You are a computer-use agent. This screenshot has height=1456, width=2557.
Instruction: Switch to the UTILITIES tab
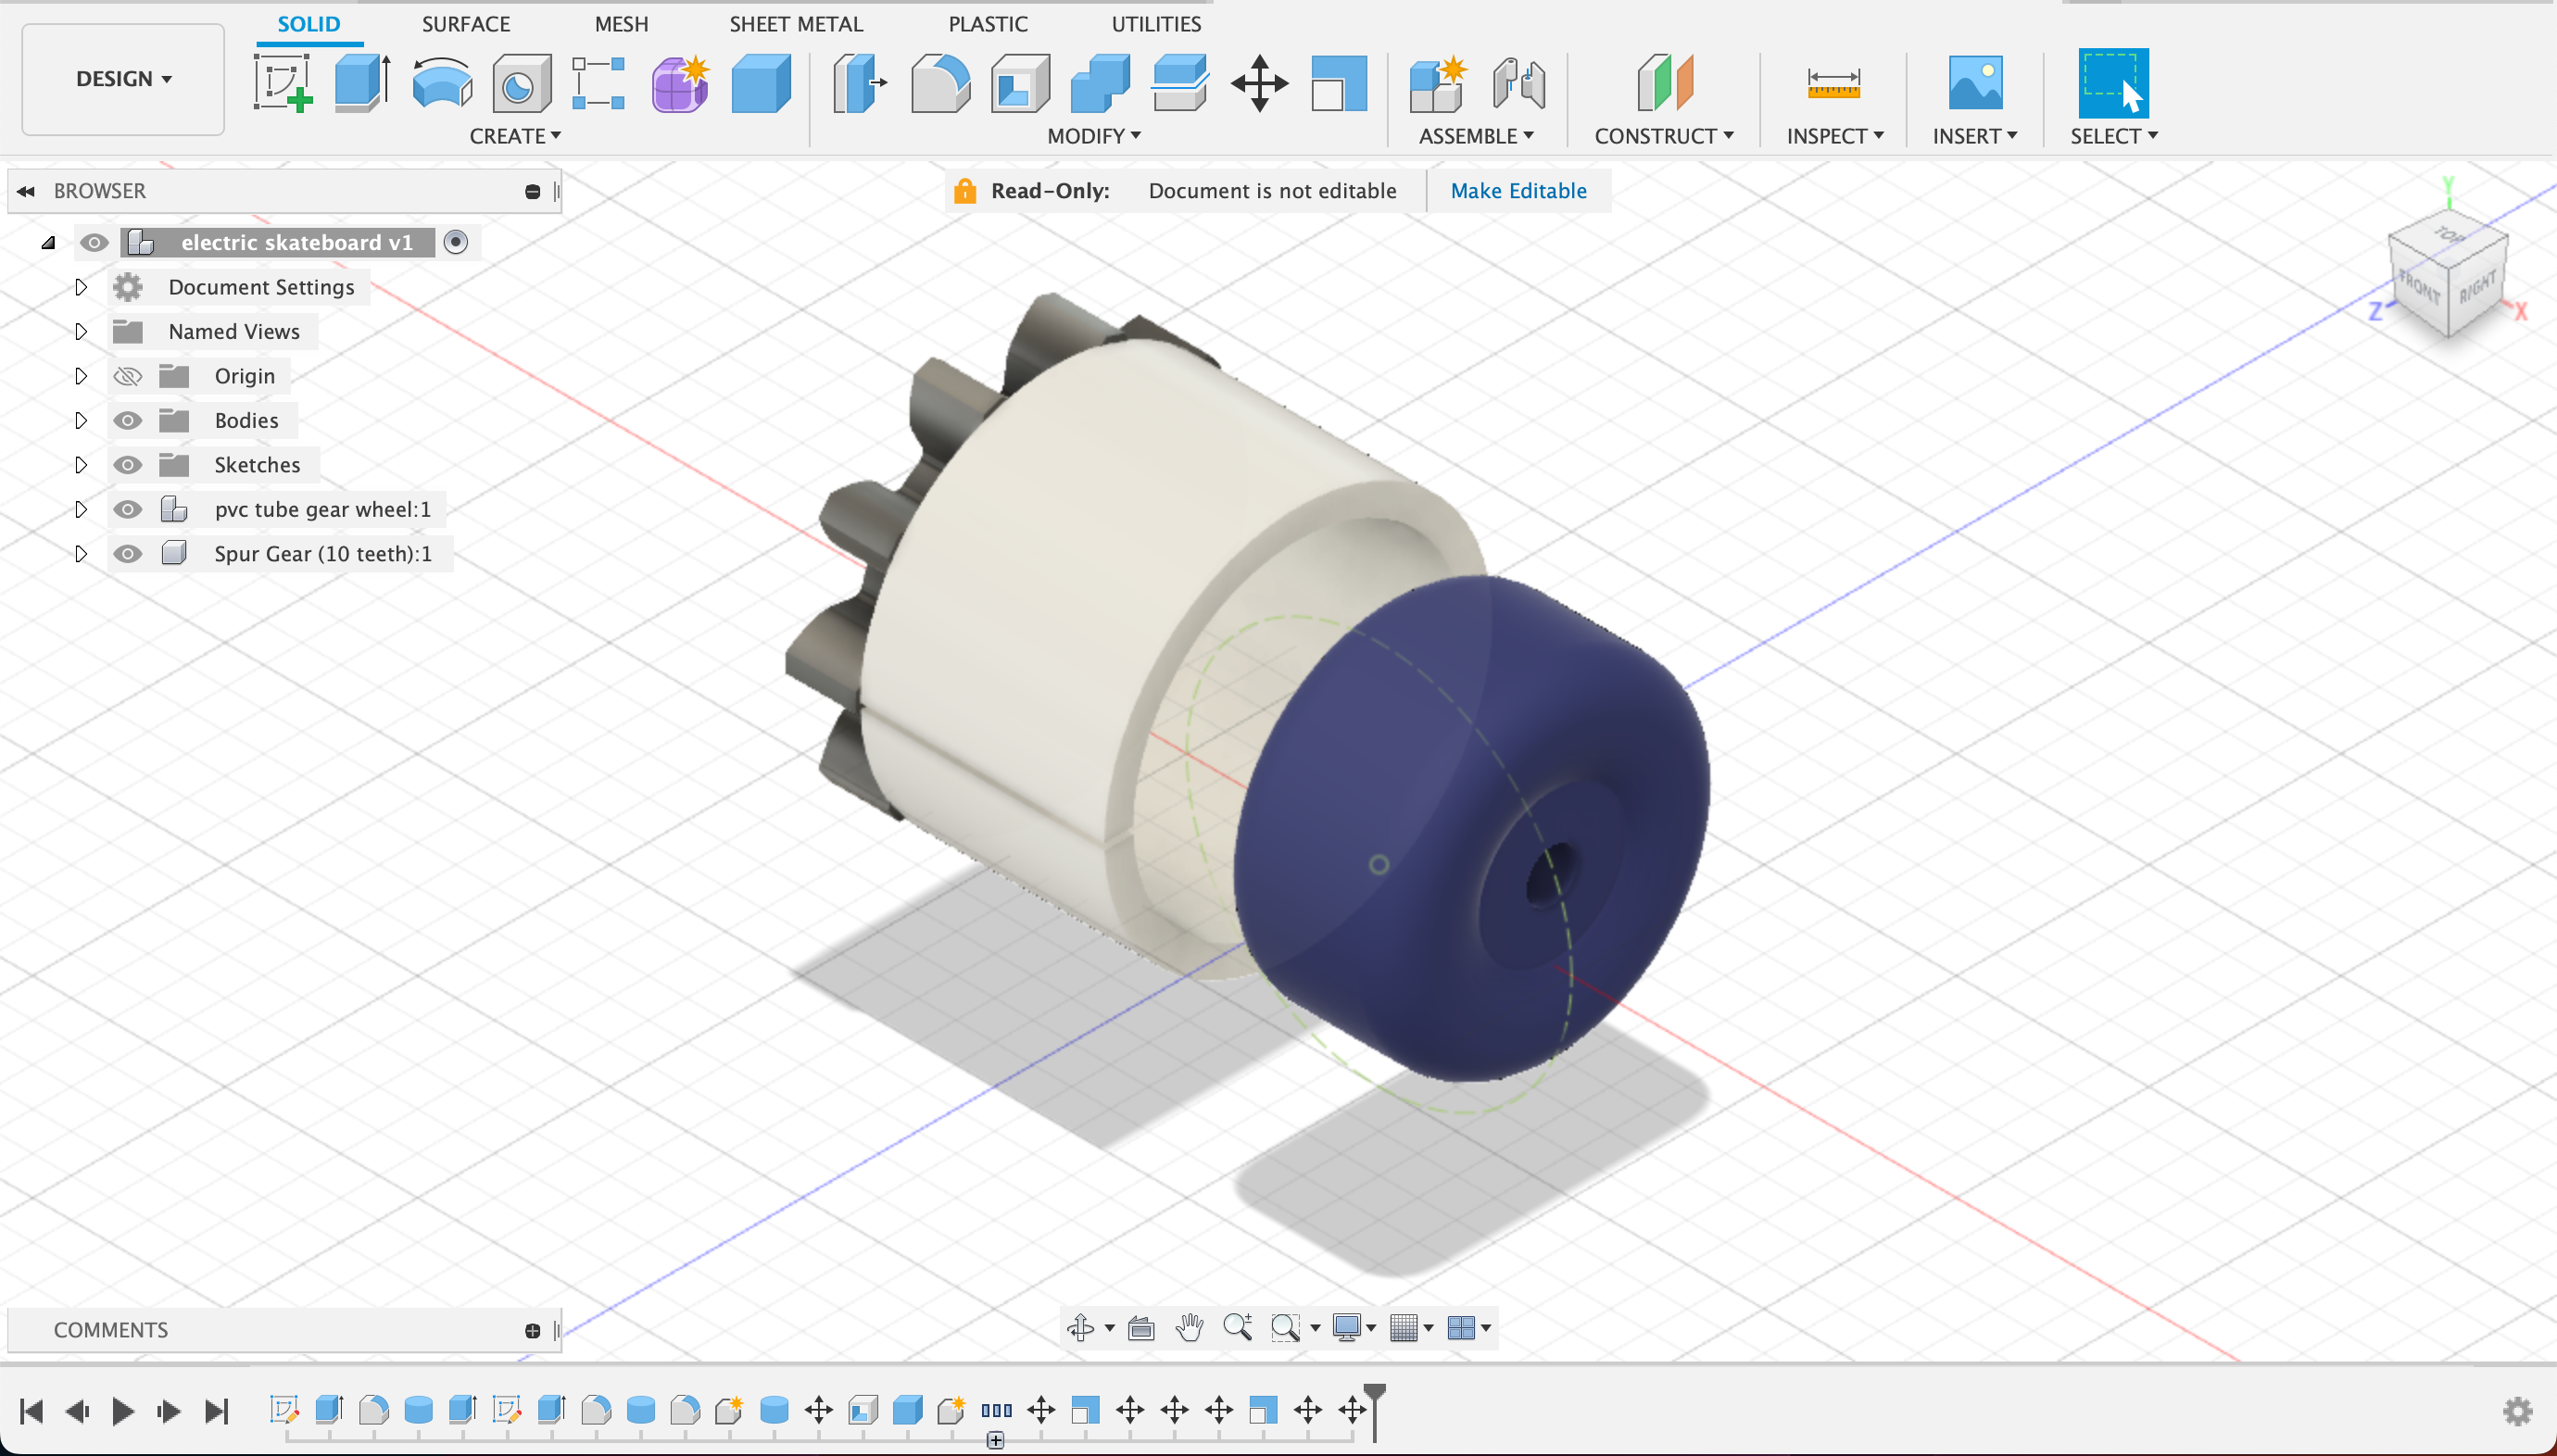[x=1156, y=24]
